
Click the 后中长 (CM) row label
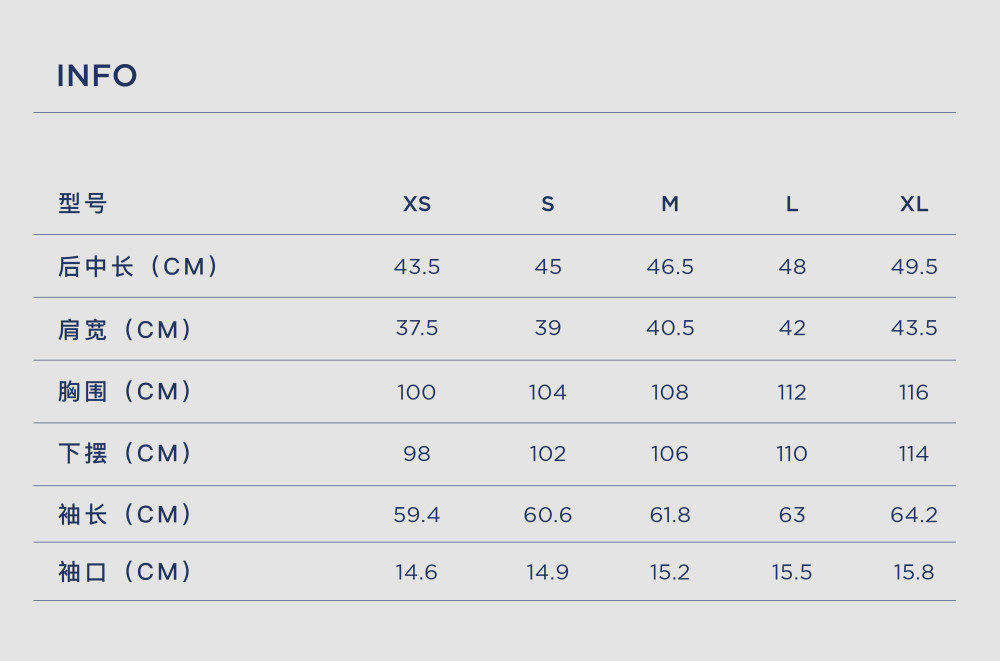click(138, 267)
